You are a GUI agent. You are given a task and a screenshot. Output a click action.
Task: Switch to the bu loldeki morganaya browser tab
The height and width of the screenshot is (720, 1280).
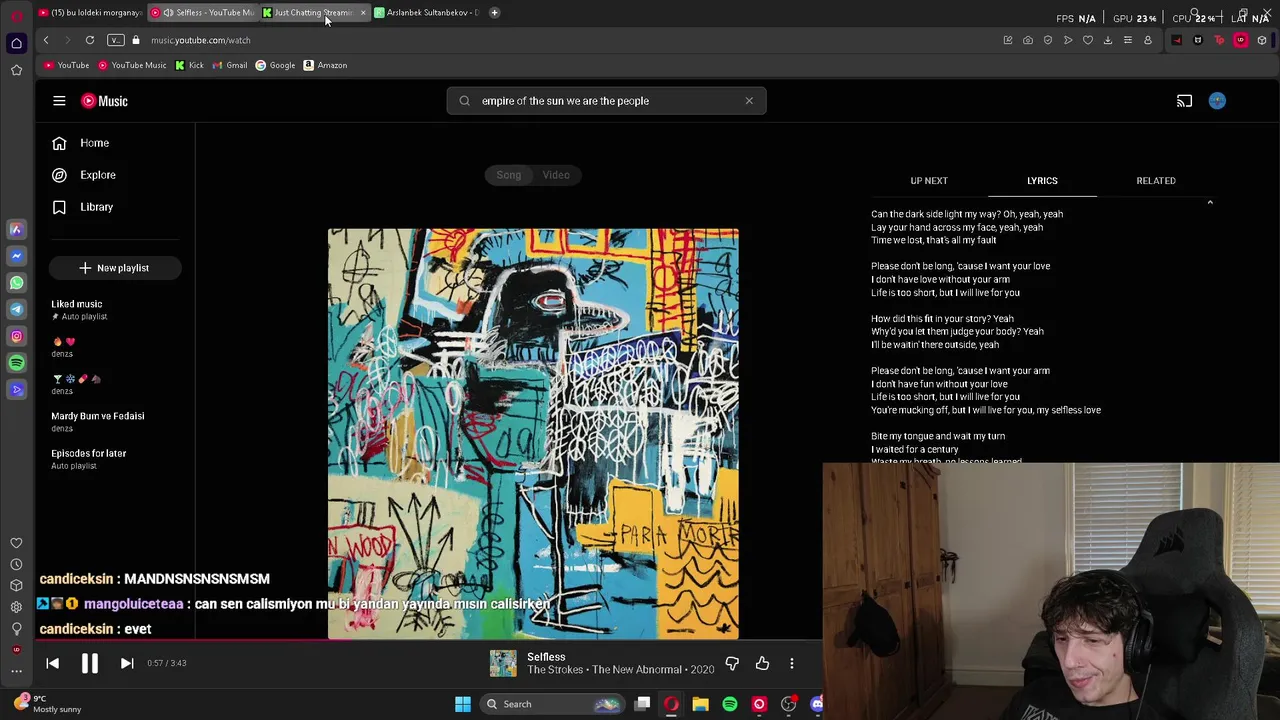(90, 13)
